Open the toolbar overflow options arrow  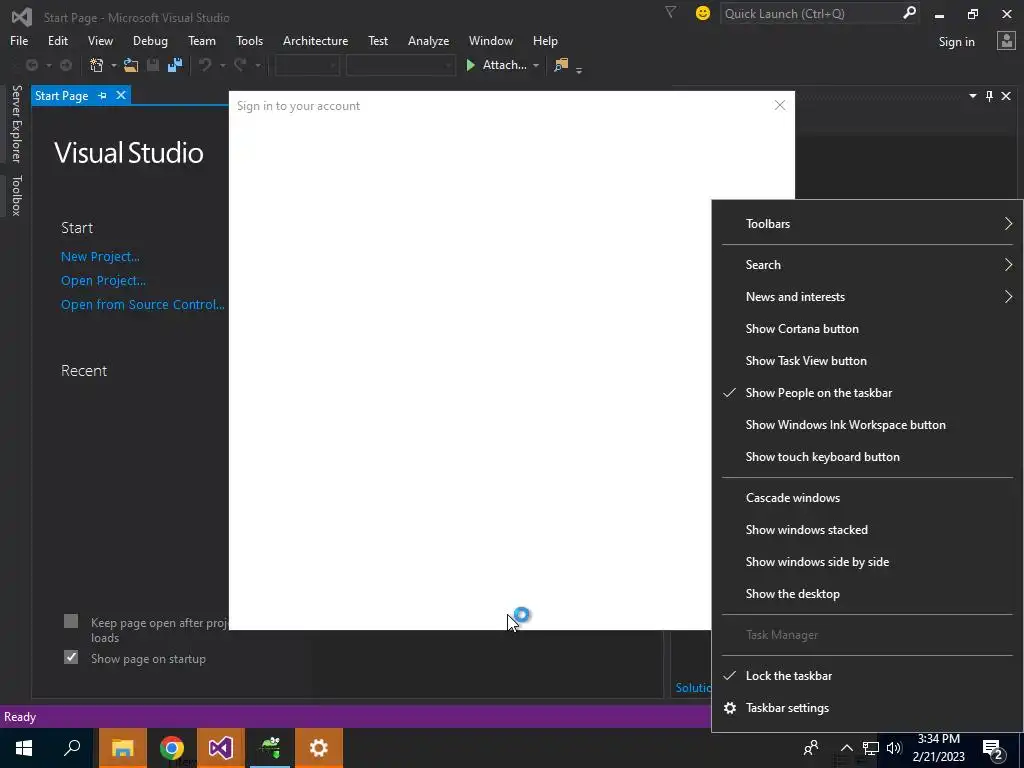(579, 69)
